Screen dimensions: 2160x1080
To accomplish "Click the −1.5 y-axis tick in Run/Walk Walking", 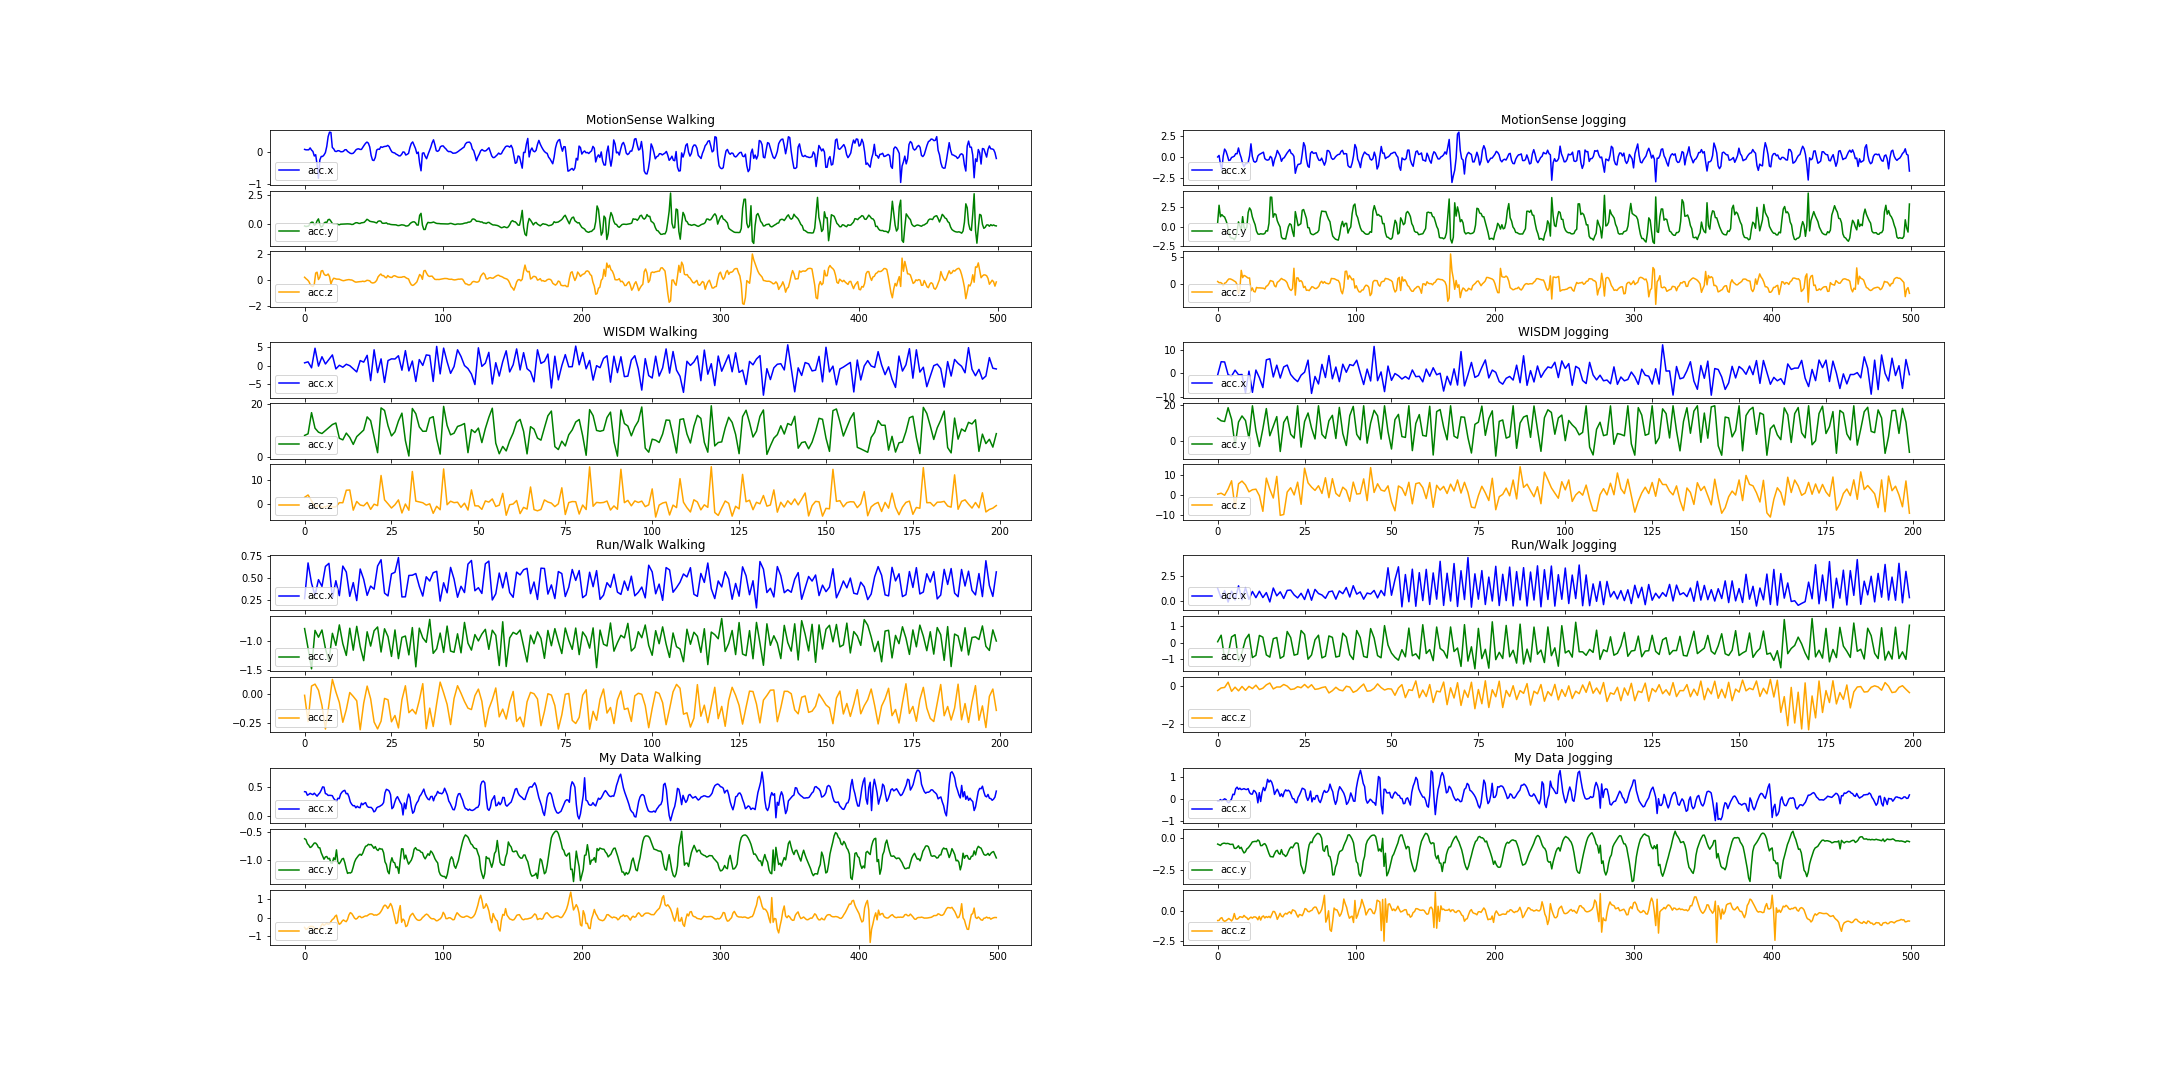I will [x=248, y=670].
